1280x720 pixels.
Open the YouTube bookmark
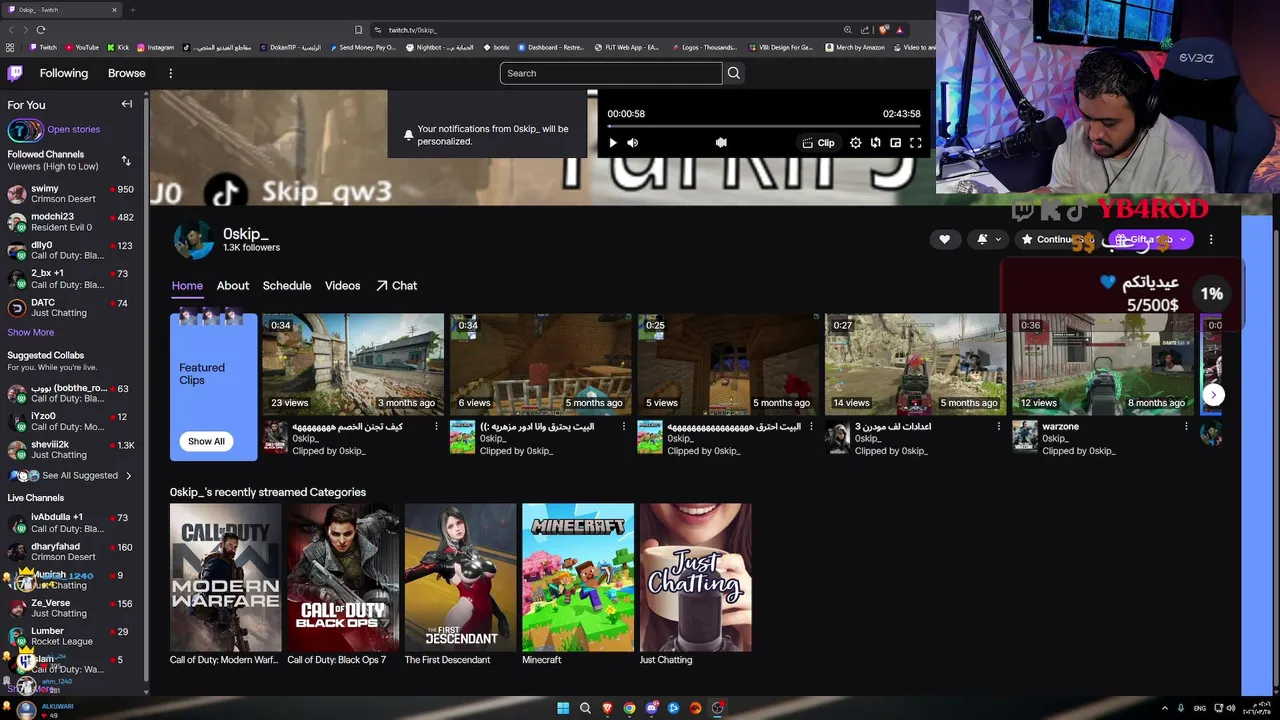click(82, 47)
